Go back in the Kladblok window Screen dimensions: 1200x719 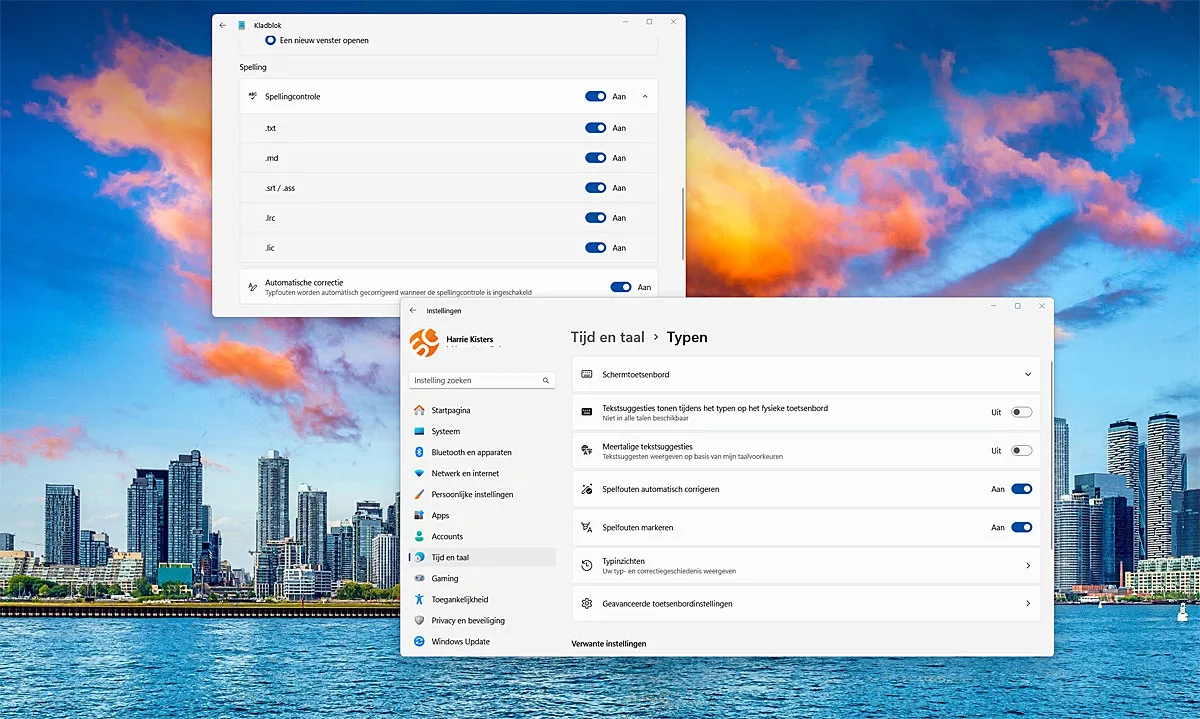(223, 25)
